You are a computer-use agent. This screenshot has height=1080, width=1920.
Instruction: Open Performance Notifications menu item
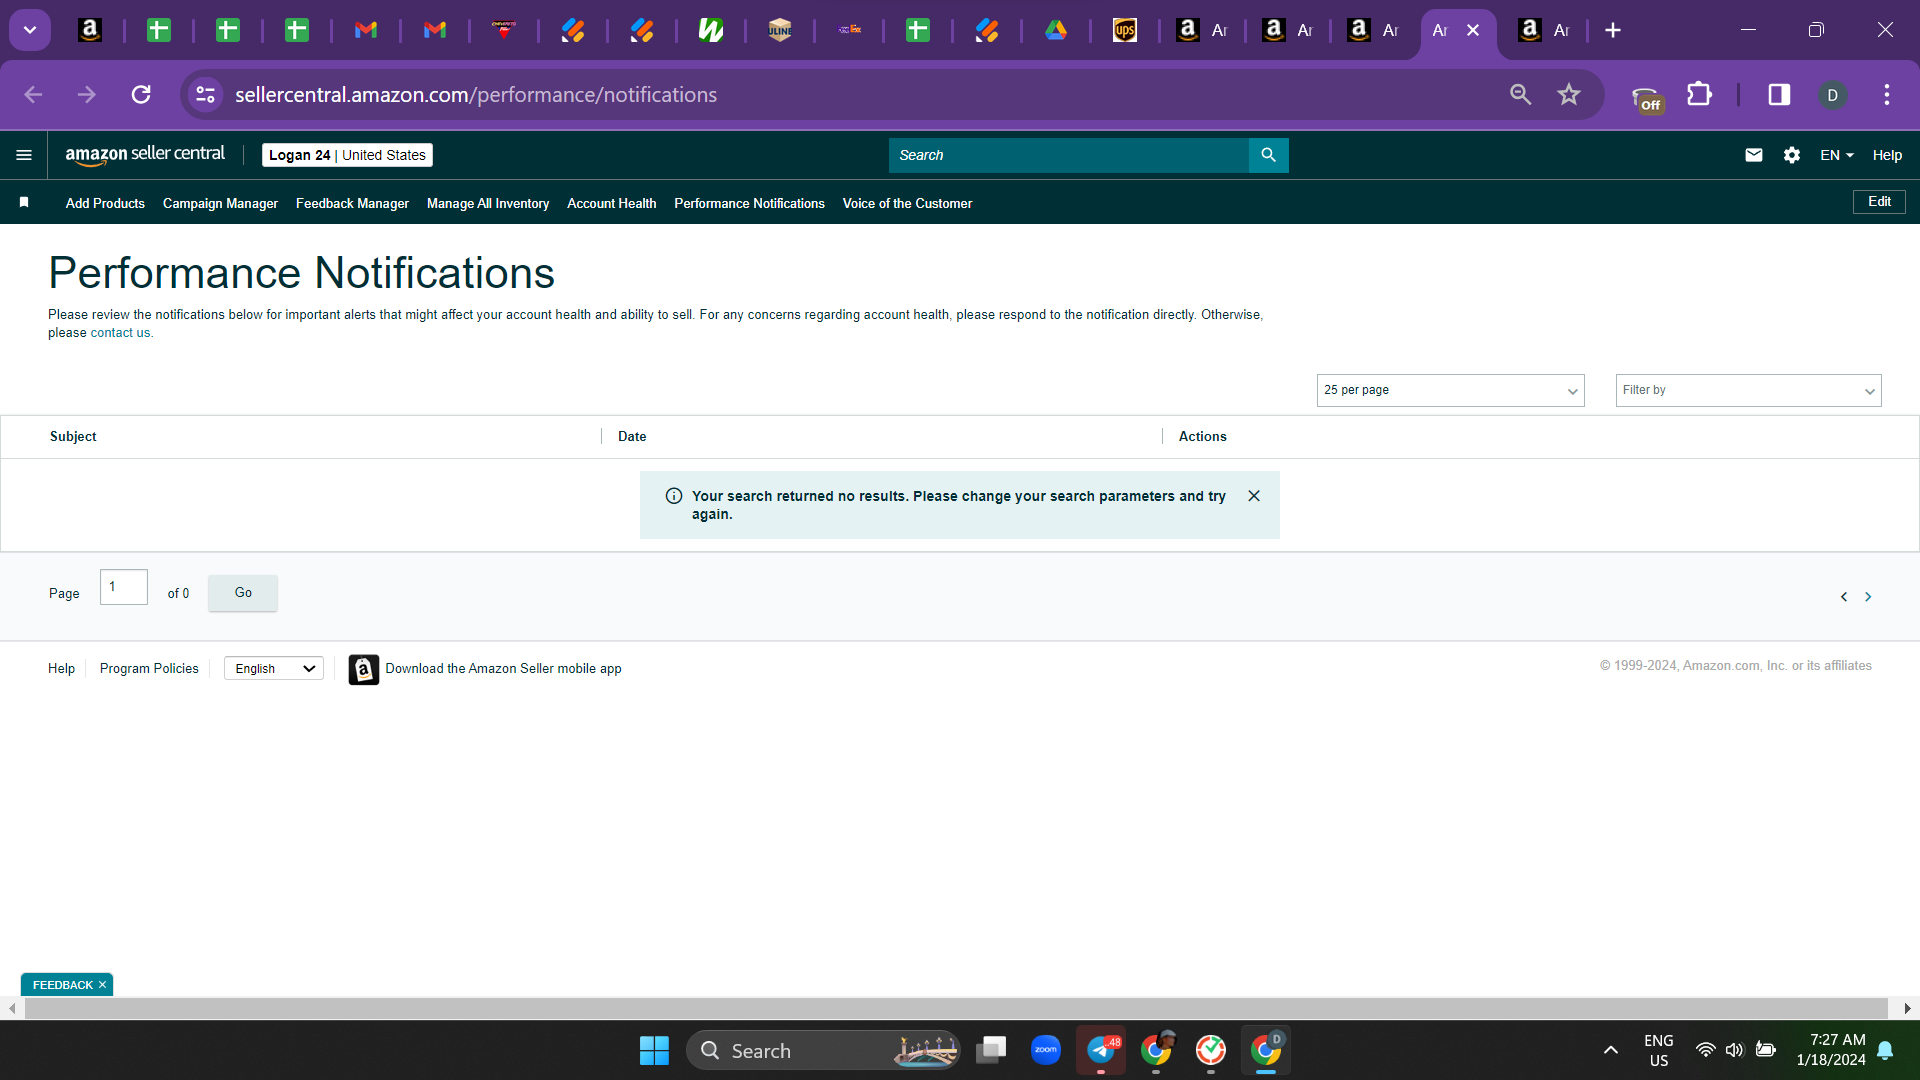[749, 203]
